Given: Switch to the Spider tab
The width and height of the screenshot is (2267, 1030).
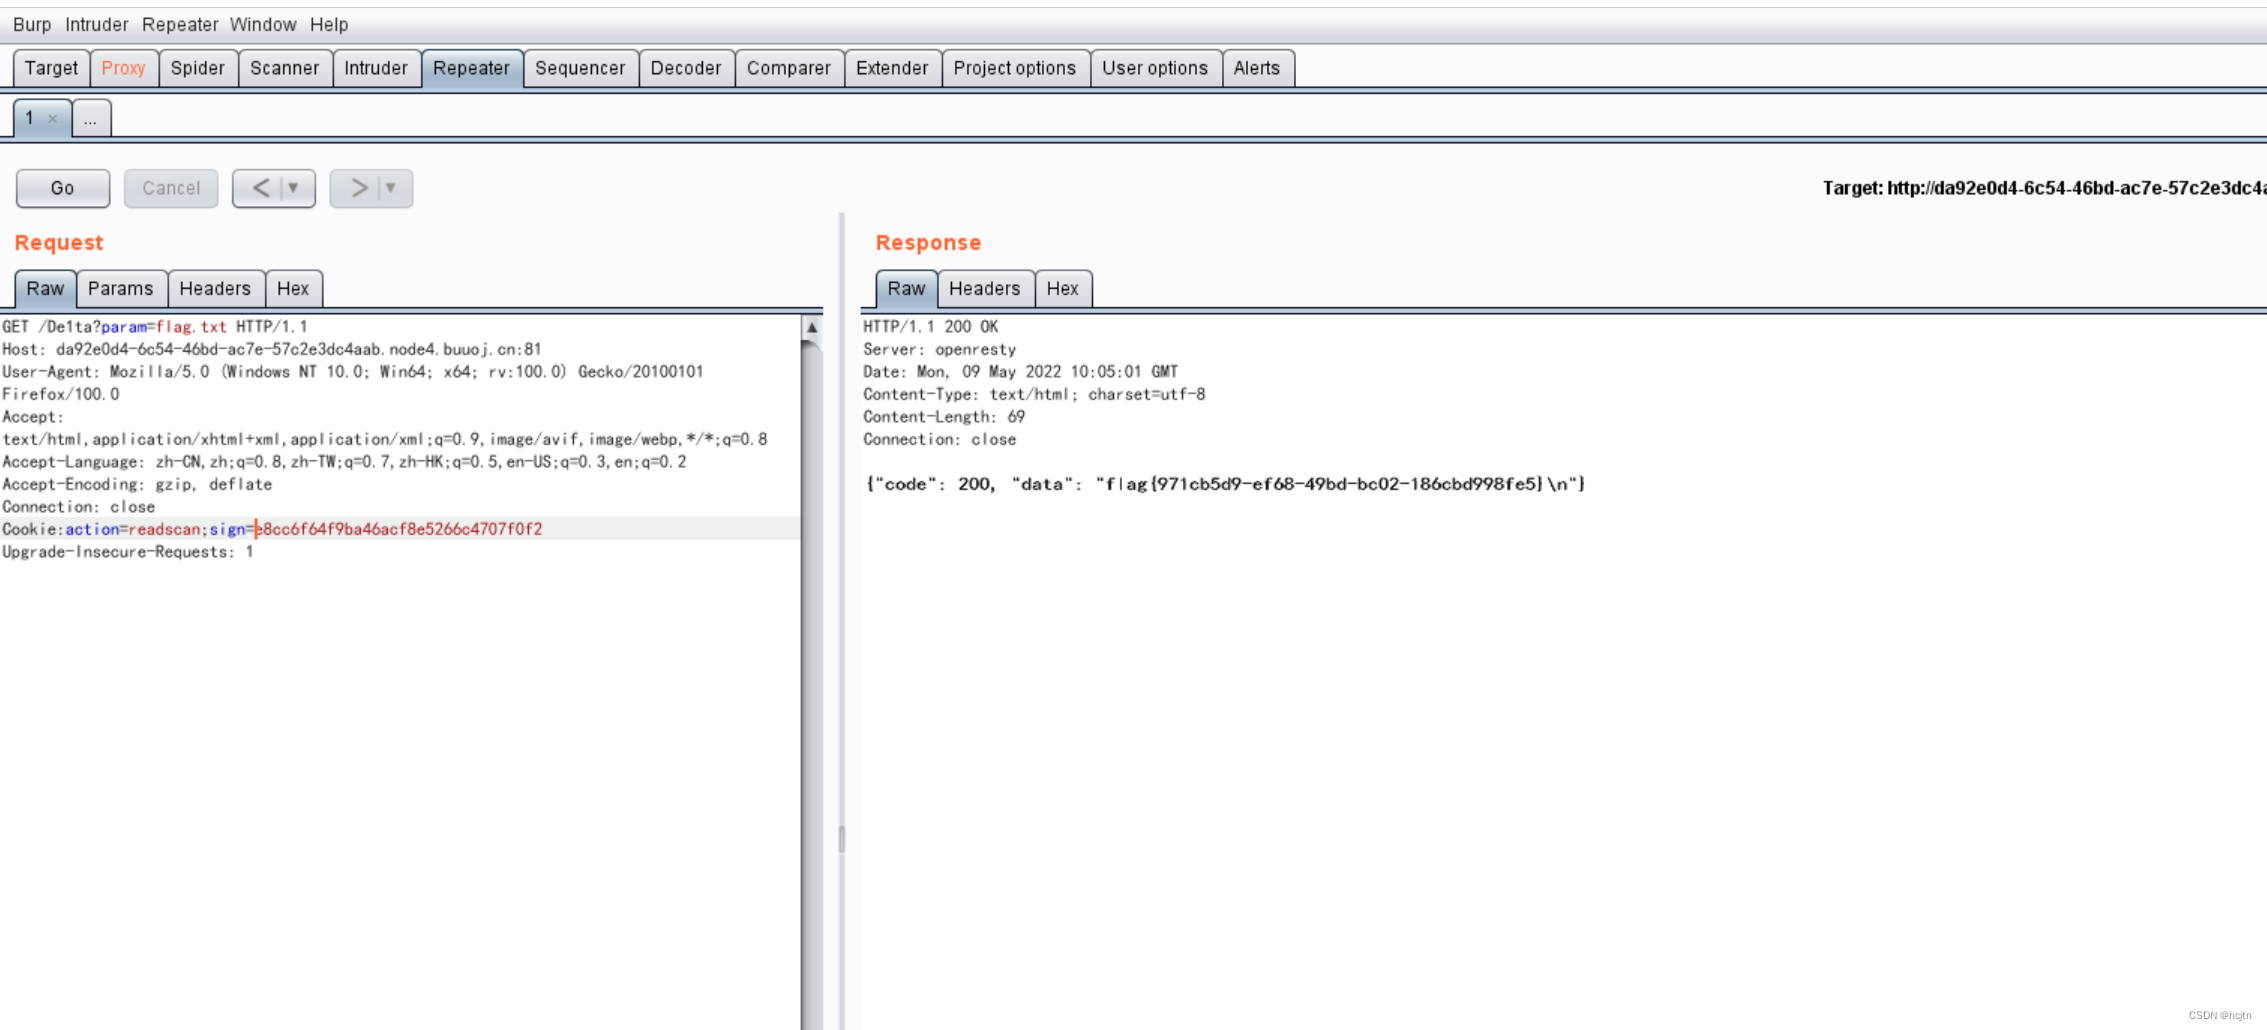Looking at the screenshot, I should pos(198,68).
